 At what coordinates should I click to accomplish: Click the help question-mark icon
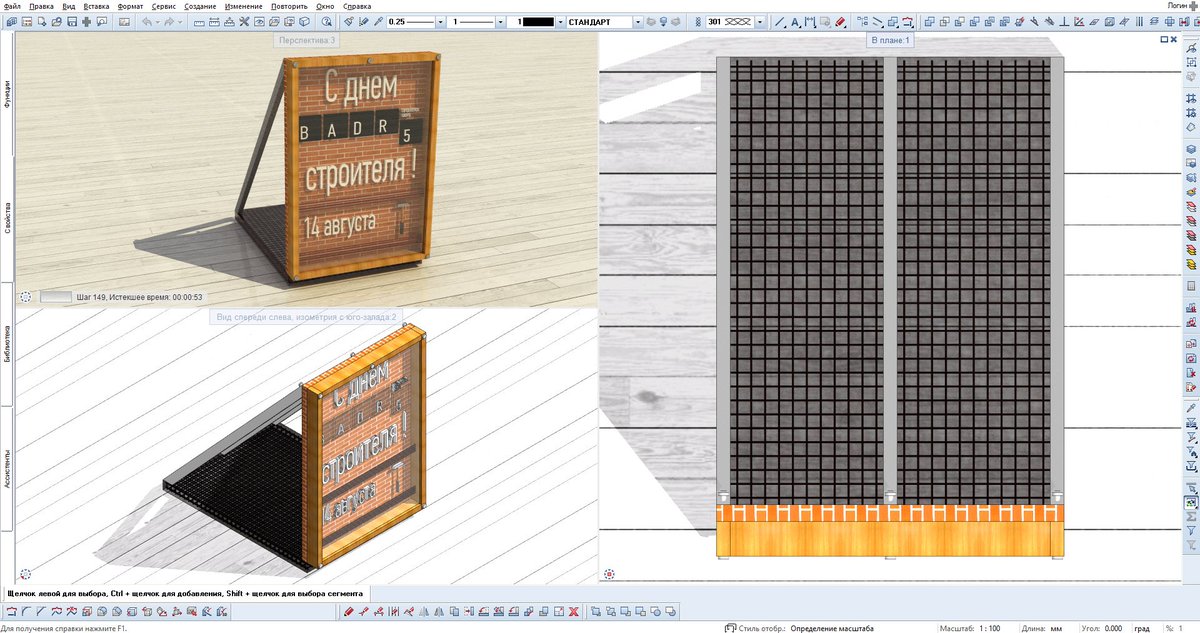[326, 21]
